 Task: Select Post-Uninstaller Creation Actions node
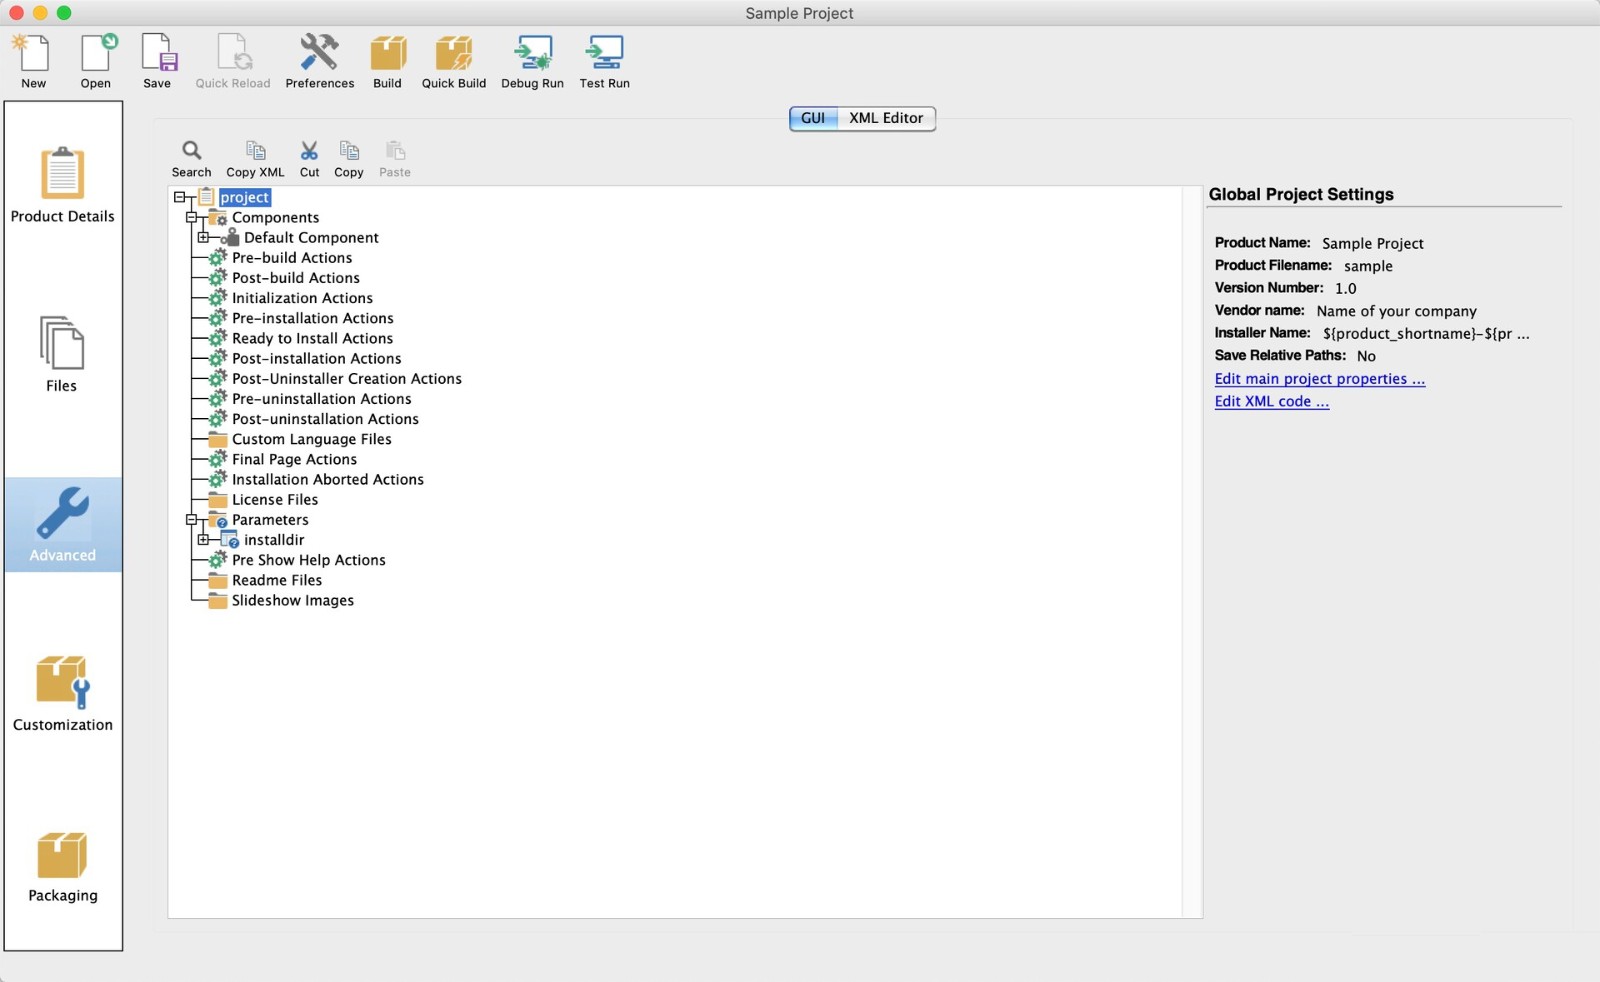point(347,378)
